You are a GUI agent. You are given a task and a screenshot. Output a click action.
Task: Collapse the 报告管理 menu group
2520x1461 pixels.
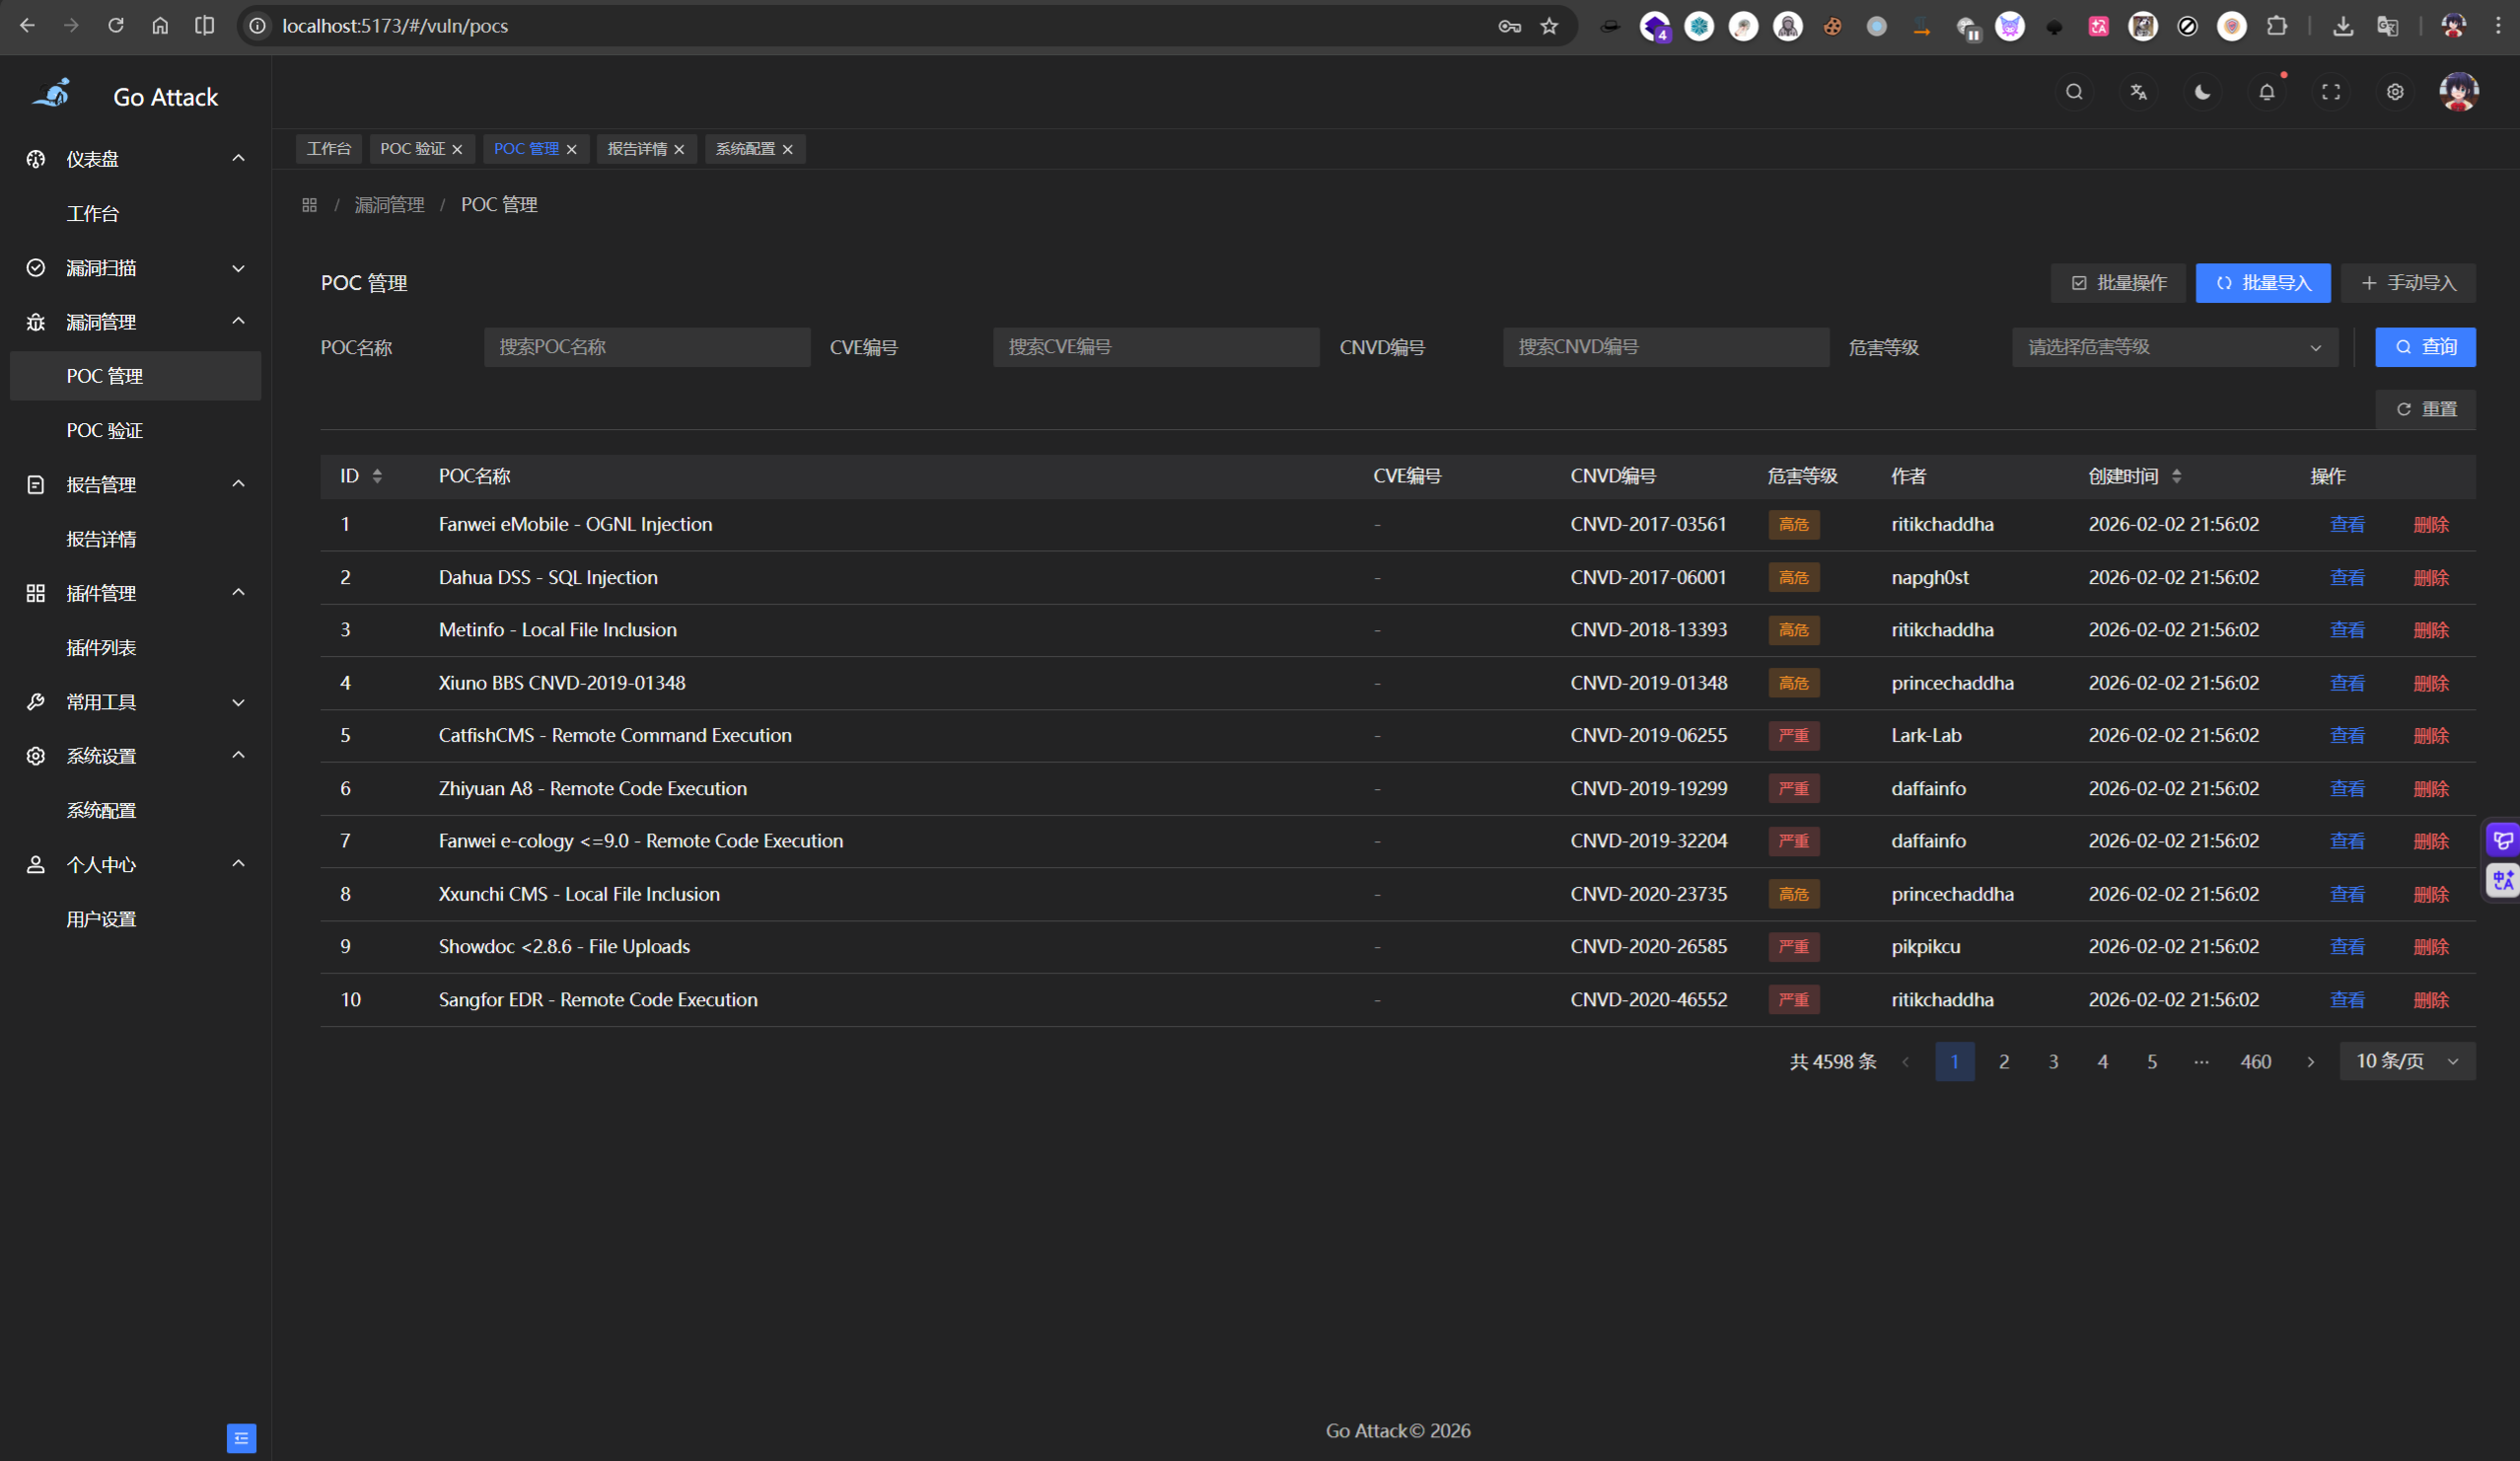pyautogui.click(x=135, y=485)
